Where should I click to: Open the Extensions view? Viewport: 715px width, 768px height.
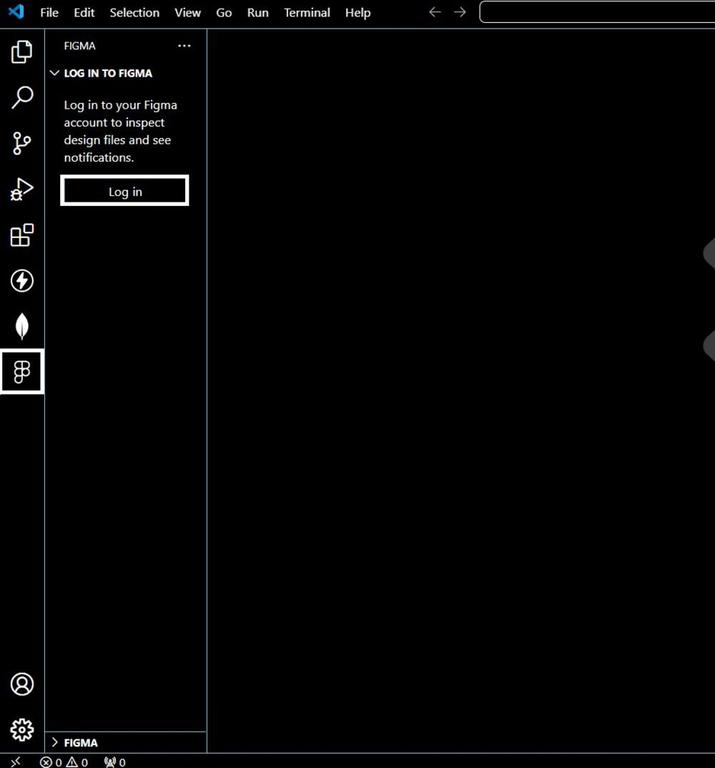click(22, 235)
